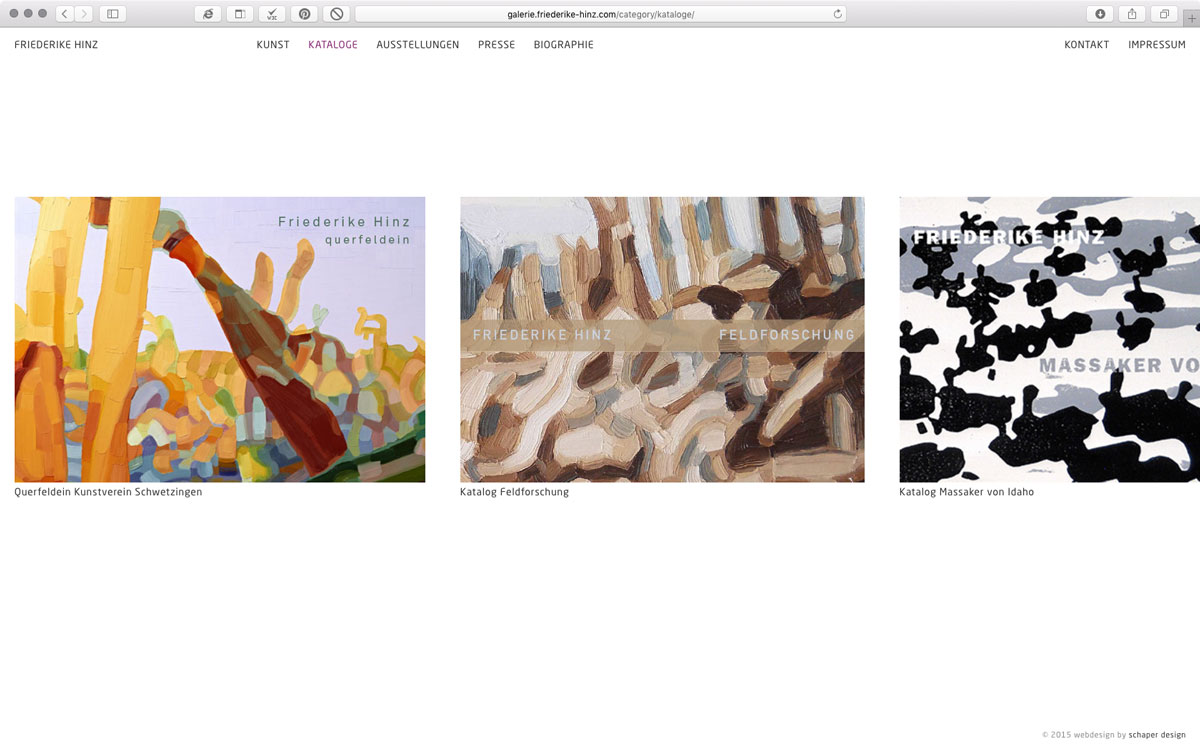The height and width of the screenshot is (750, 1200).
Task: Click the schaper design footer link
Action: (x=1157, y=735)
